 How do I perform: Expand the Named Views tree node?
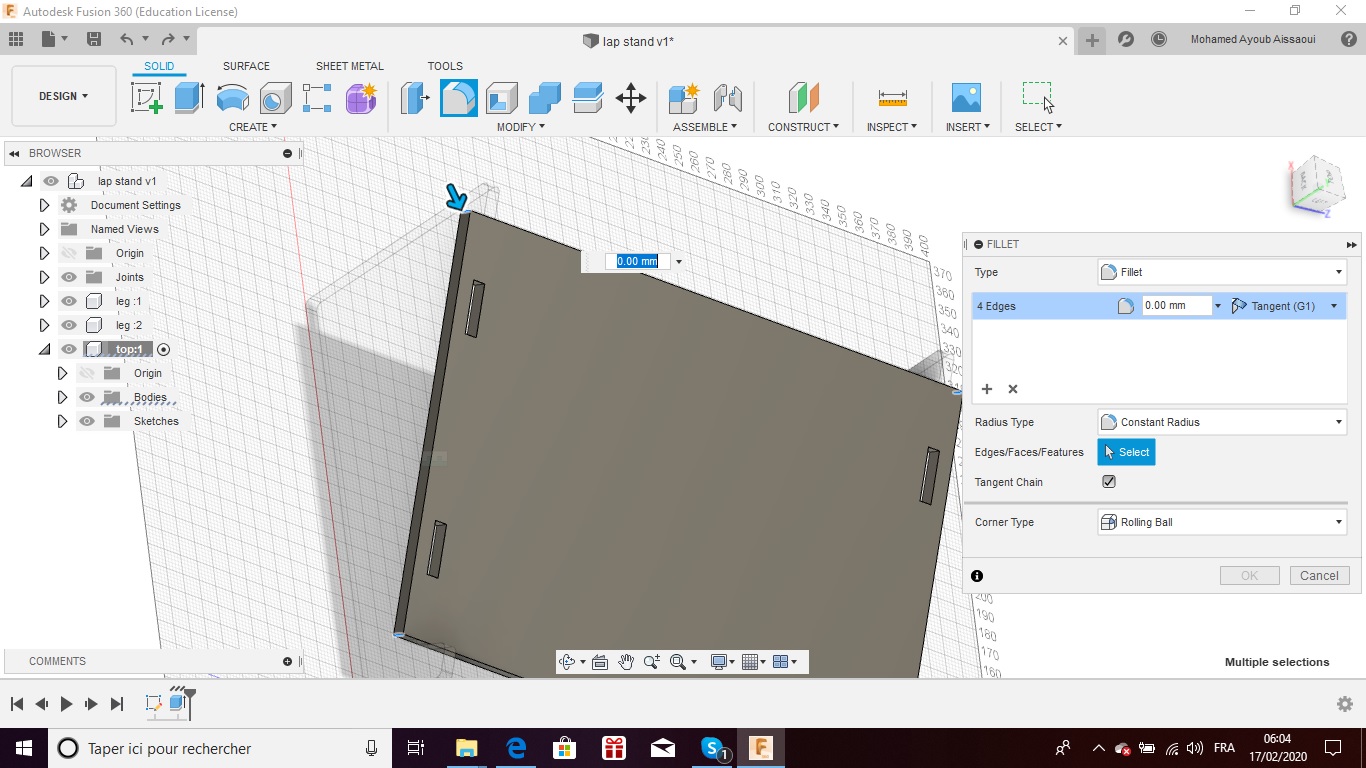pyautogui.click(x=44, y=229)
